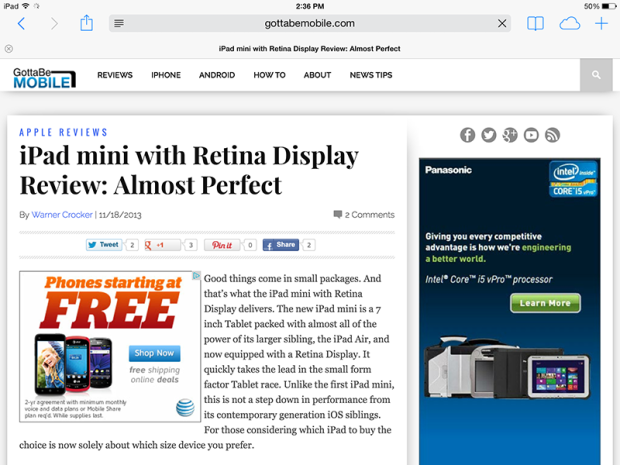Select the iPad mini Review tab title

(x=310, y=49)
